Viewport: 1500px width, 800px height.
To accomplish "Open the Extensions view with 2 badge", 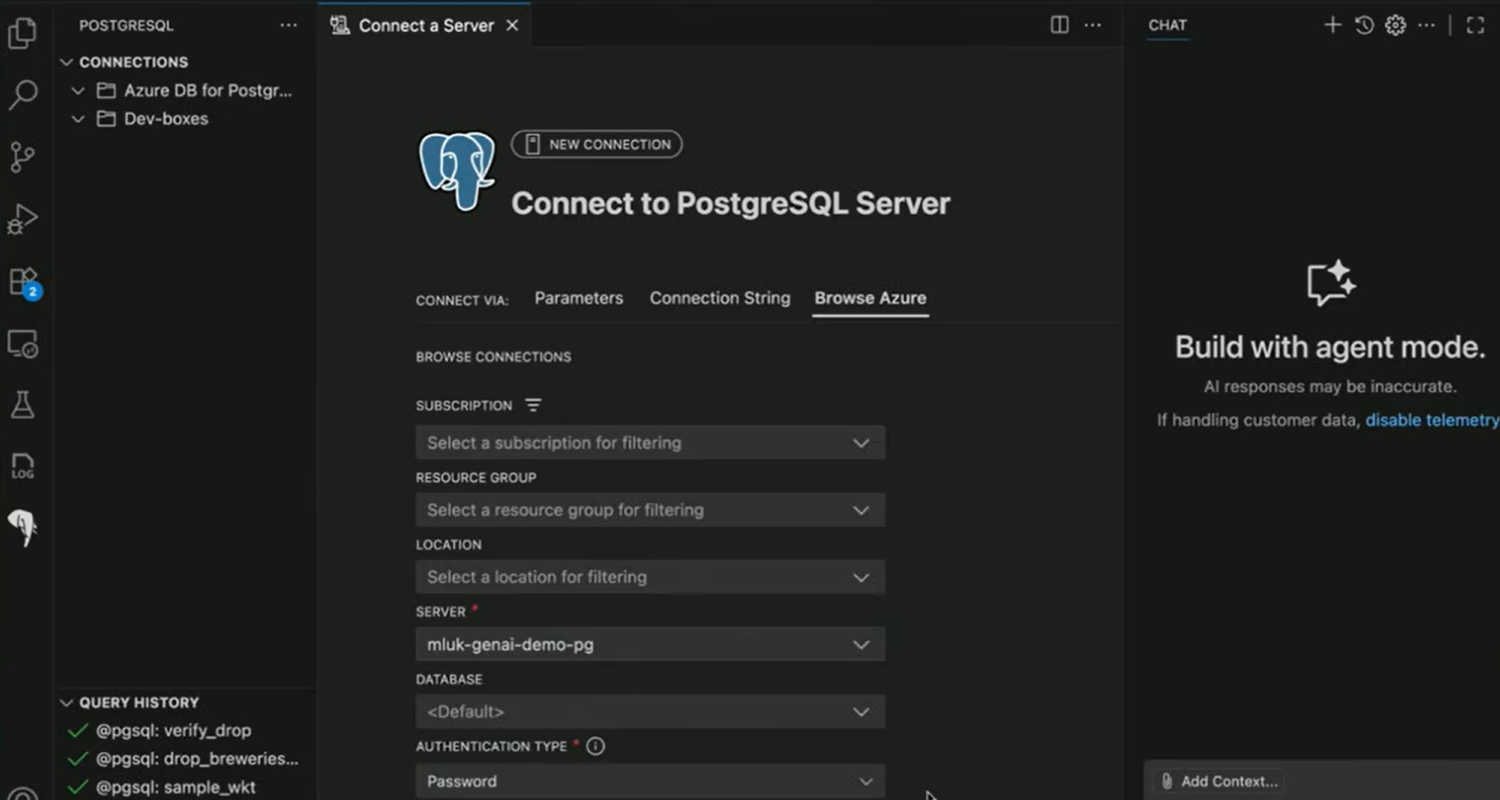I will point(23,282).
